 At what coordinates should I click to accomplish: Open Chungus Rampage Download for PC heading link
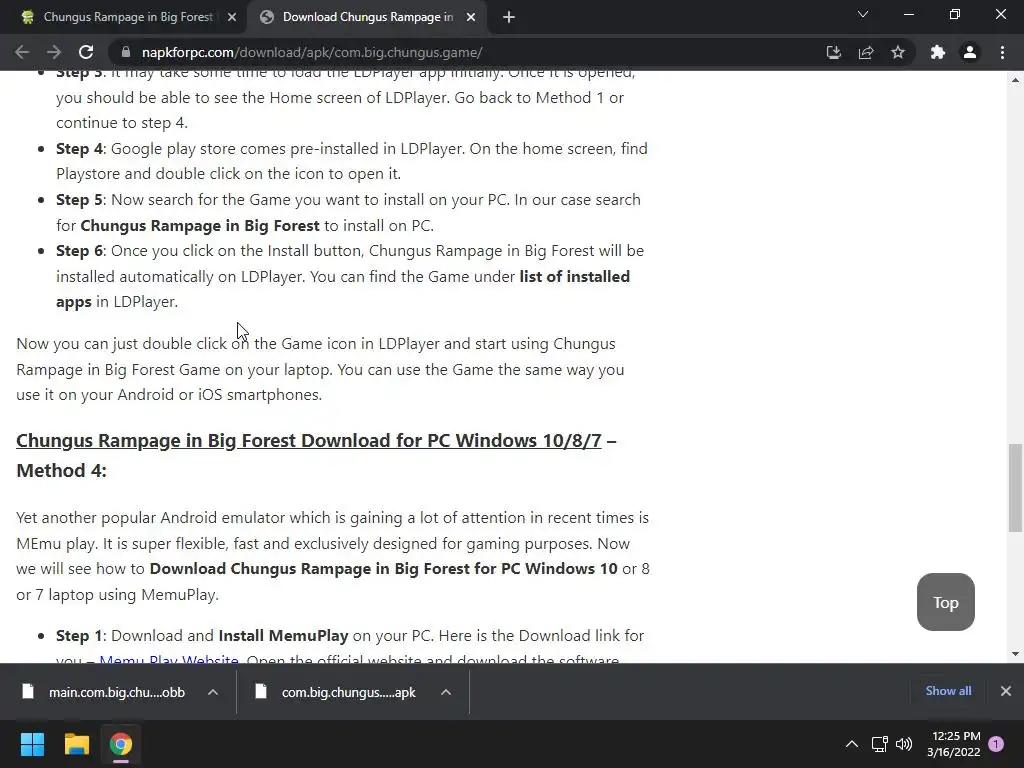click(308, 441)
